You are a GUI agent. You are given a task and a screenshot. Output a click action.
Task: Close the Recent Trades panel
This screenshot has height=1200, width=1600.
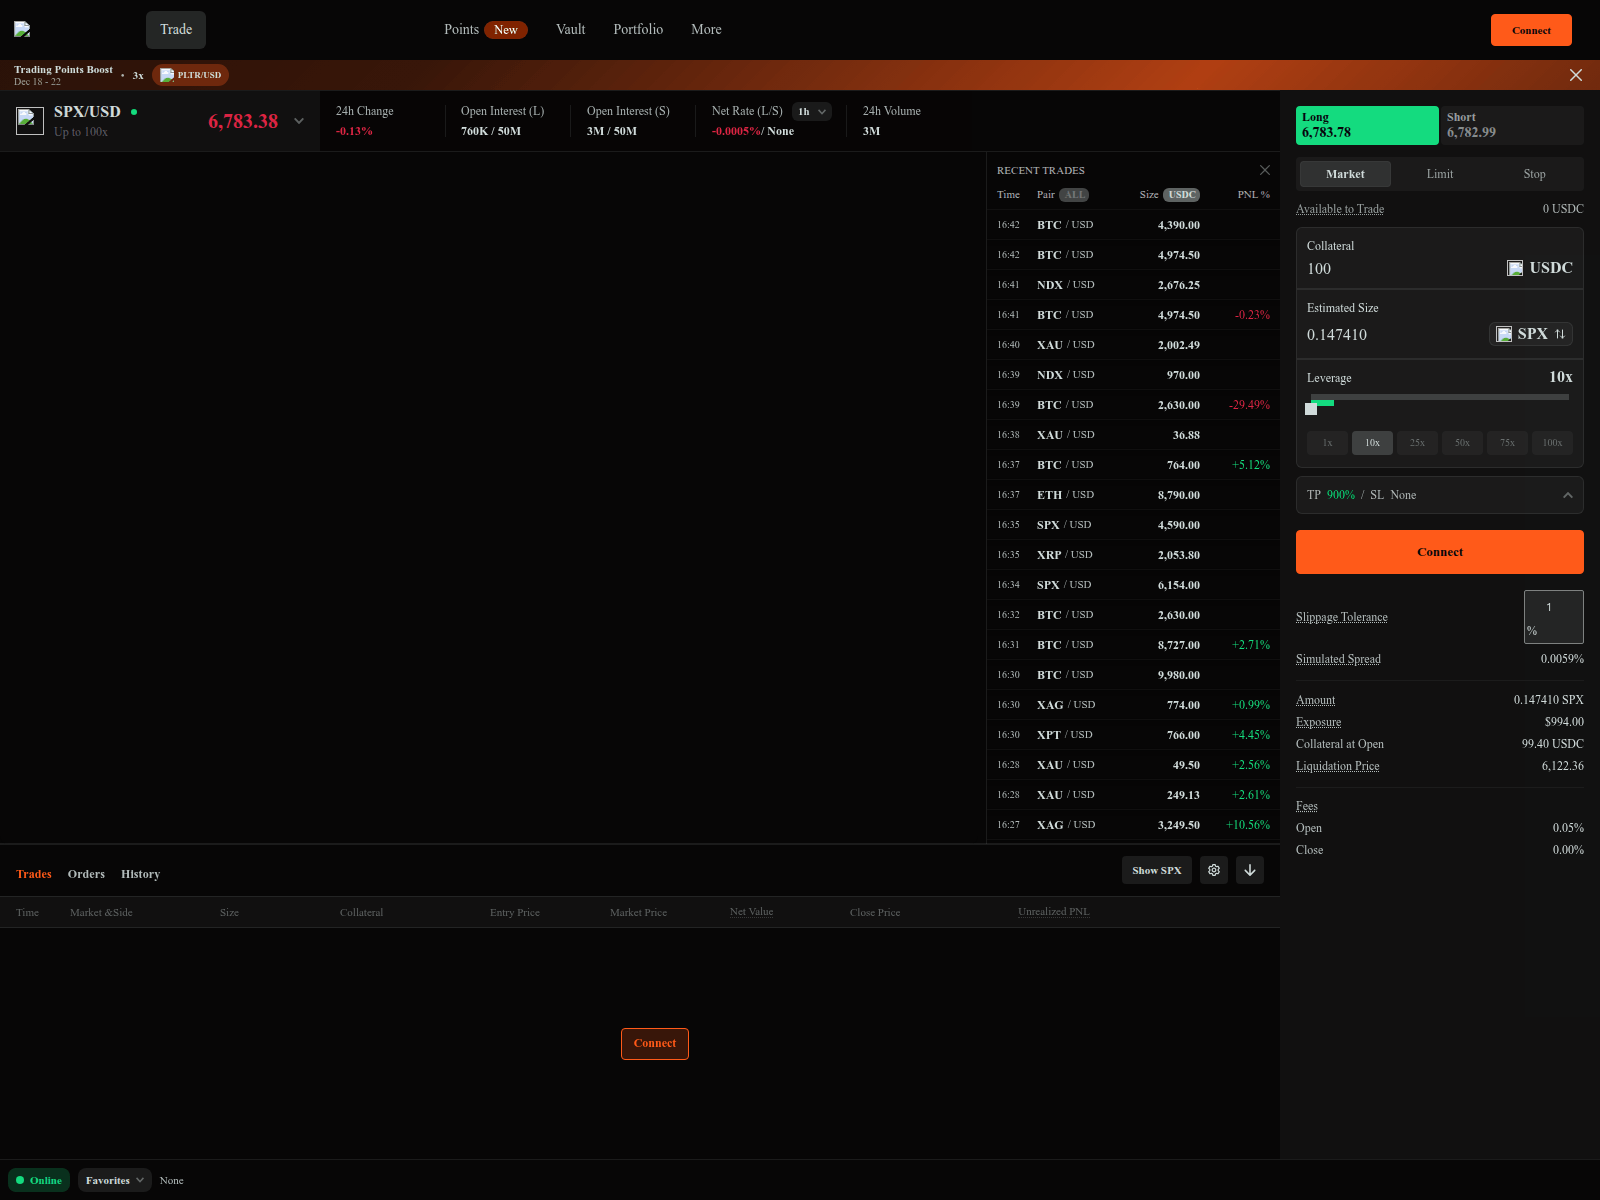1265,170
